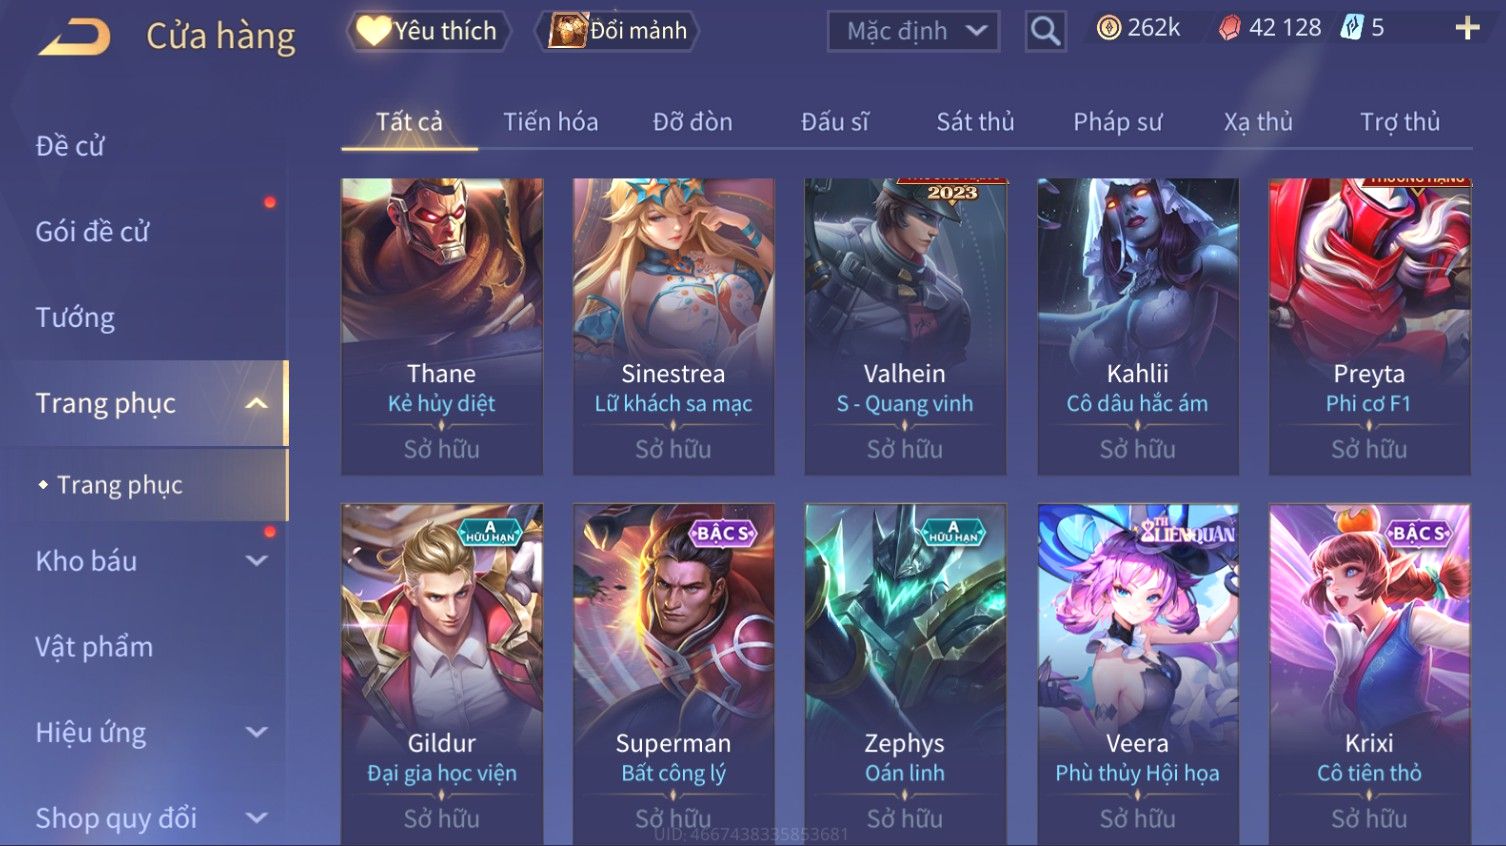Tap the blue voucher icon showing 5
1506x846 pixels.
[x=1352, y=28]
